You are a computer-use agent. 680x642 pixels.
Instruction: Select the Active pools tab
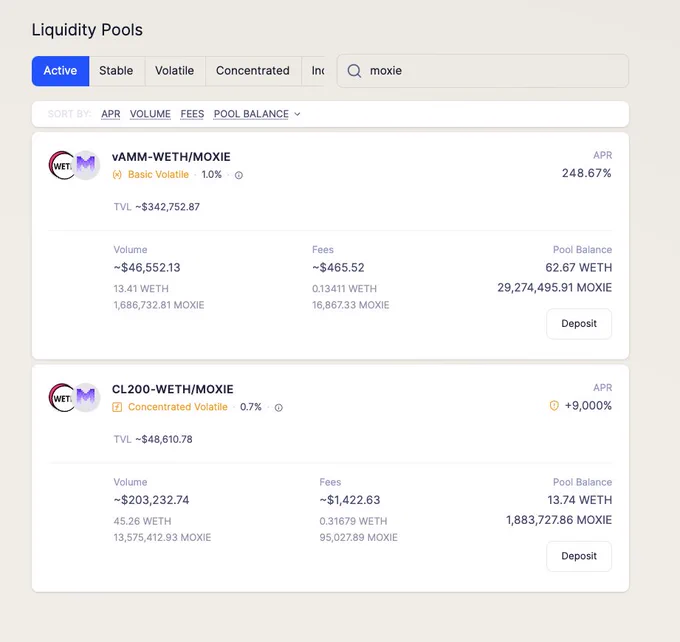60,71
